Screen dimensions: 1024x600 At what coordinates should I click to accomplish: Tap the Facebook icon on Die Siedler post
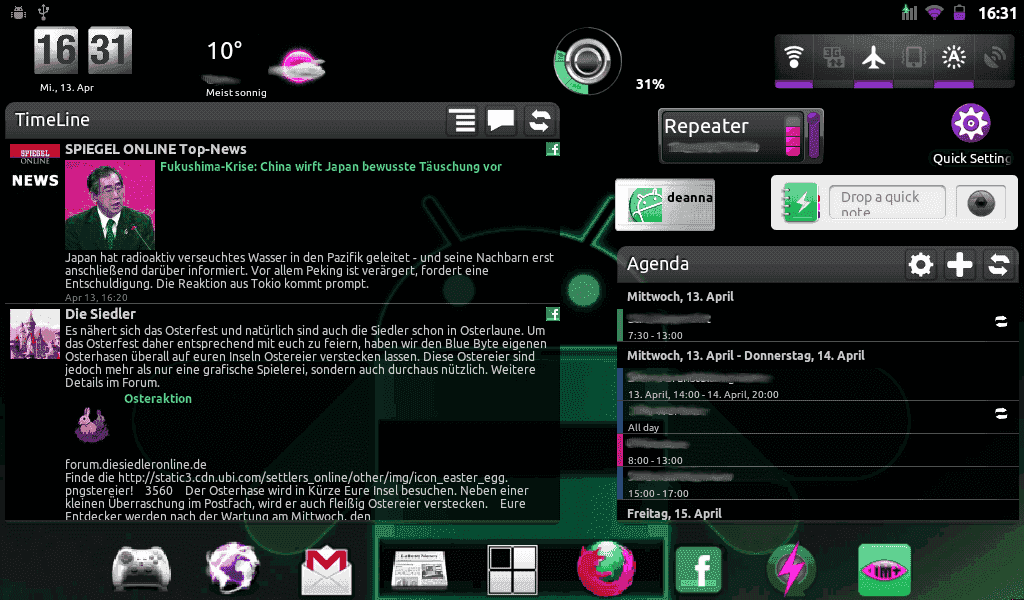pyautogui.click(x=553, y=314)
